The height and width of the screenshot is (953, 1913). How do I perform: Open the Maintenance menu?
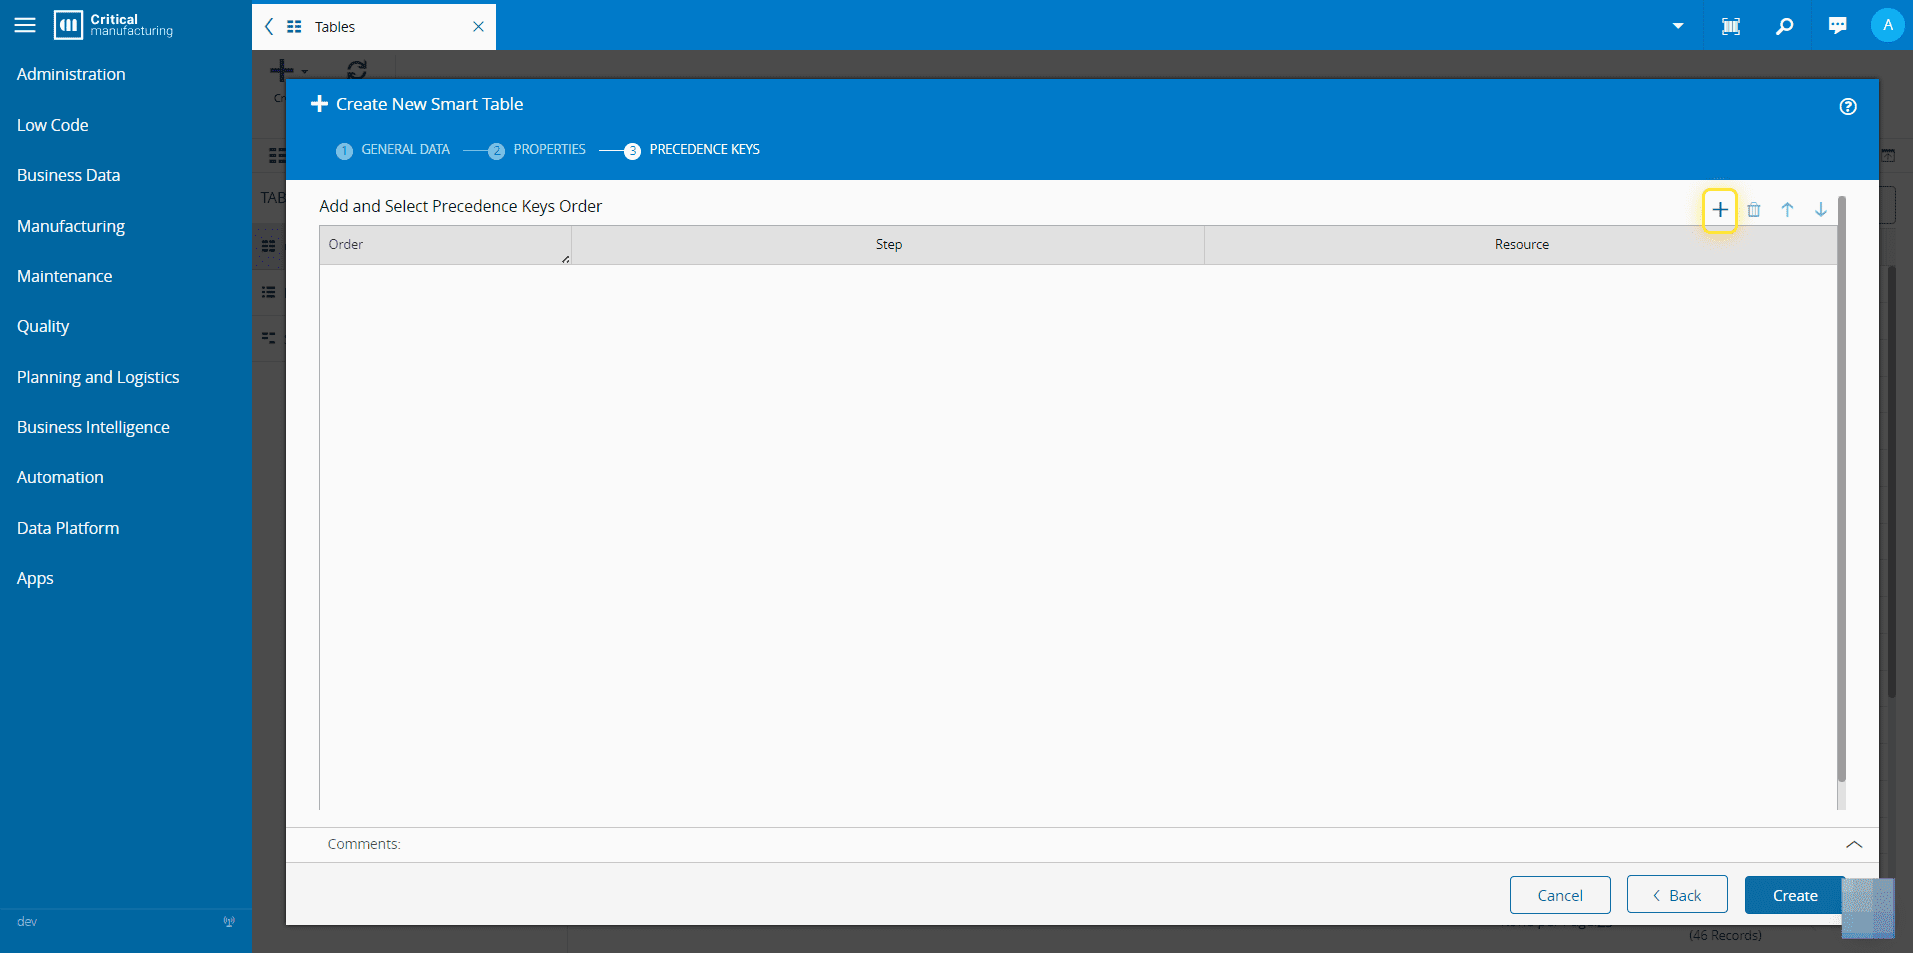point(65,276)
